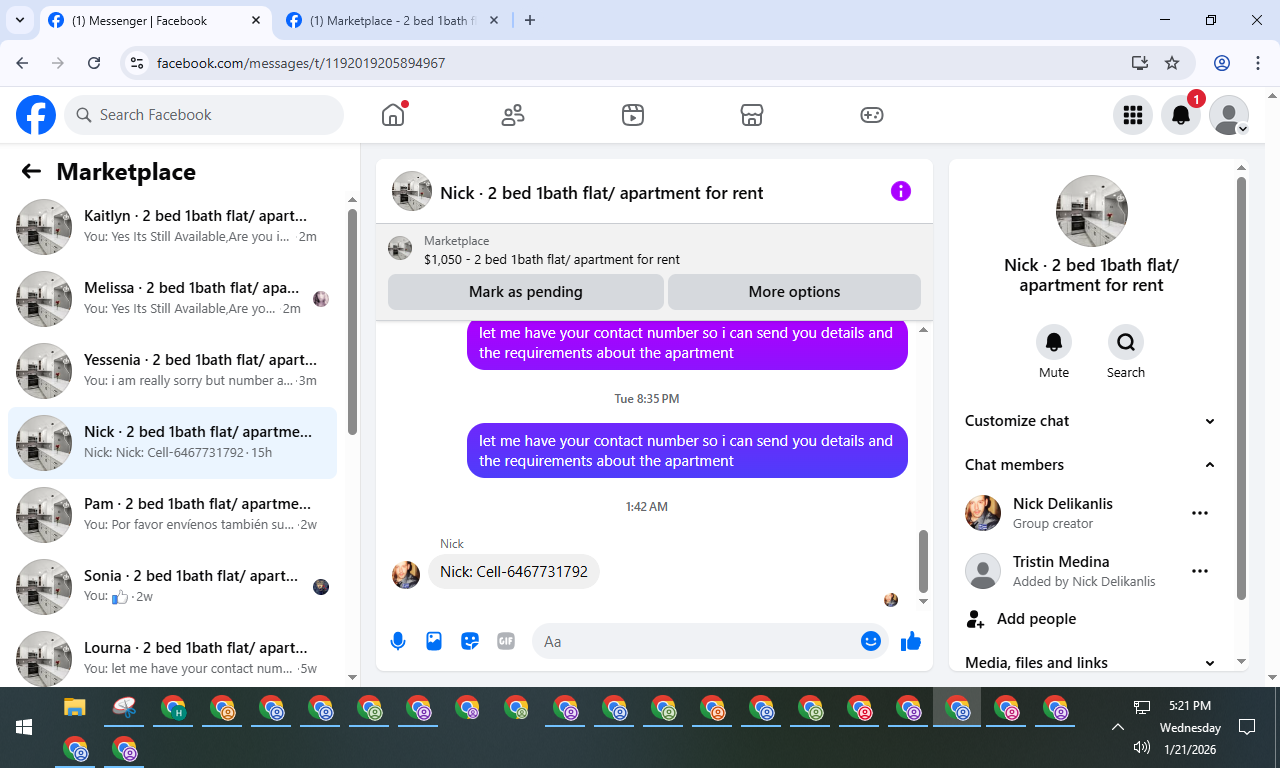The image size is (1280, 768).
Task: Click Nick's avatar beside his message
Action: tap(406, 574)
